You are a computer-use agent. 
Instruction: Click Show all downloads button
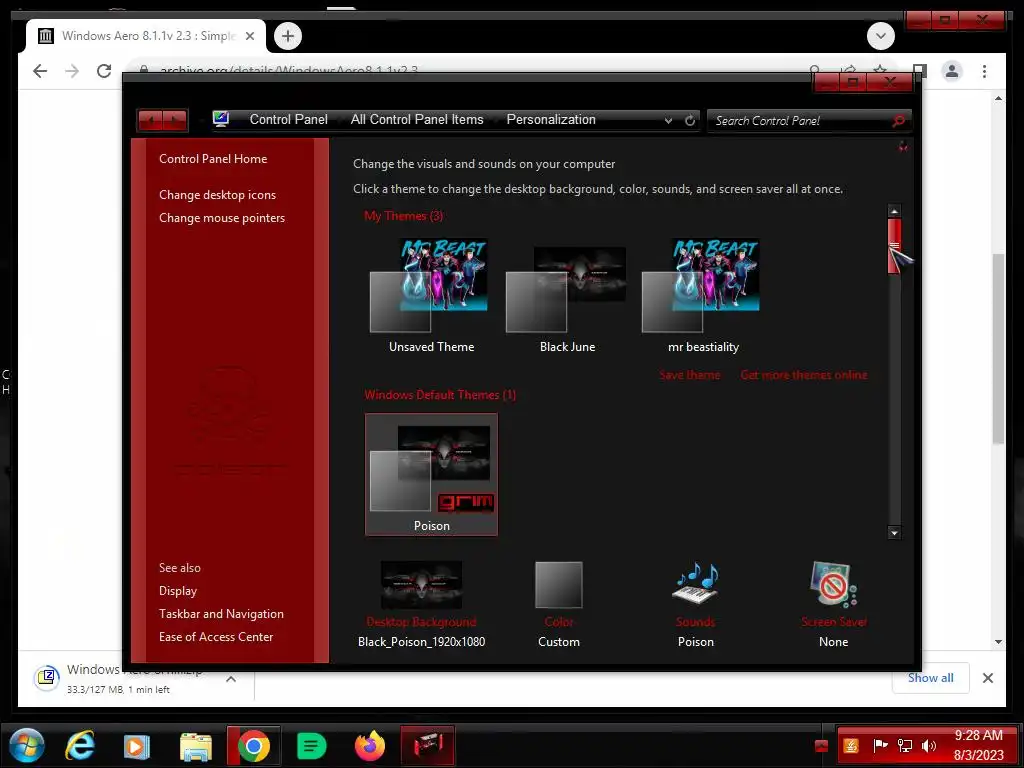pyautogui.click(x=931, y=678)
